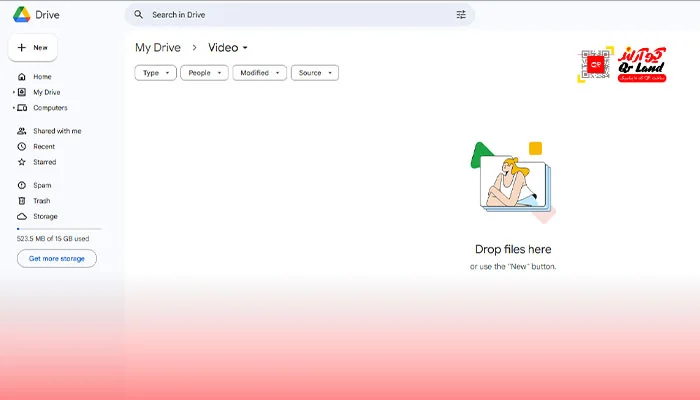
Task: Open the Trash folder
Action: pos(41,201)
